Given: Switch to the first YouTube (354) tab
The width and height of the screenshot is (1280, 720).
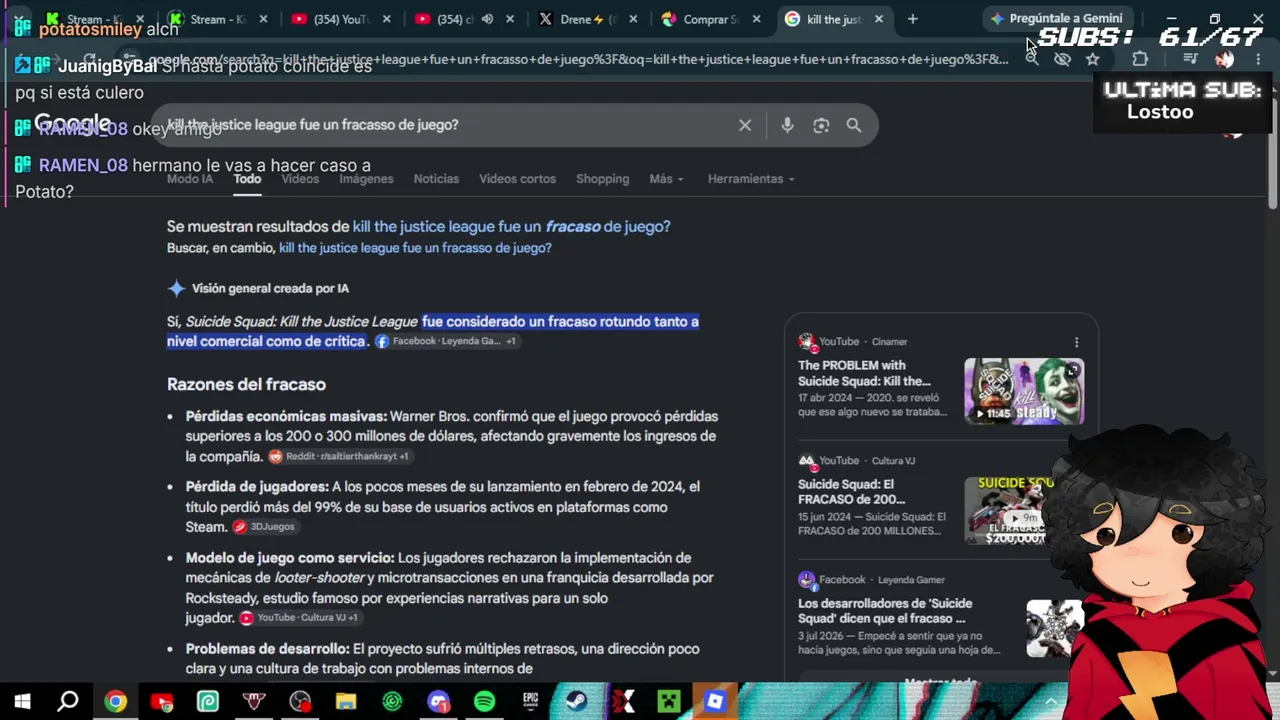Looking at the screenshot, I should pyautogui.click(x=342, y=19).
